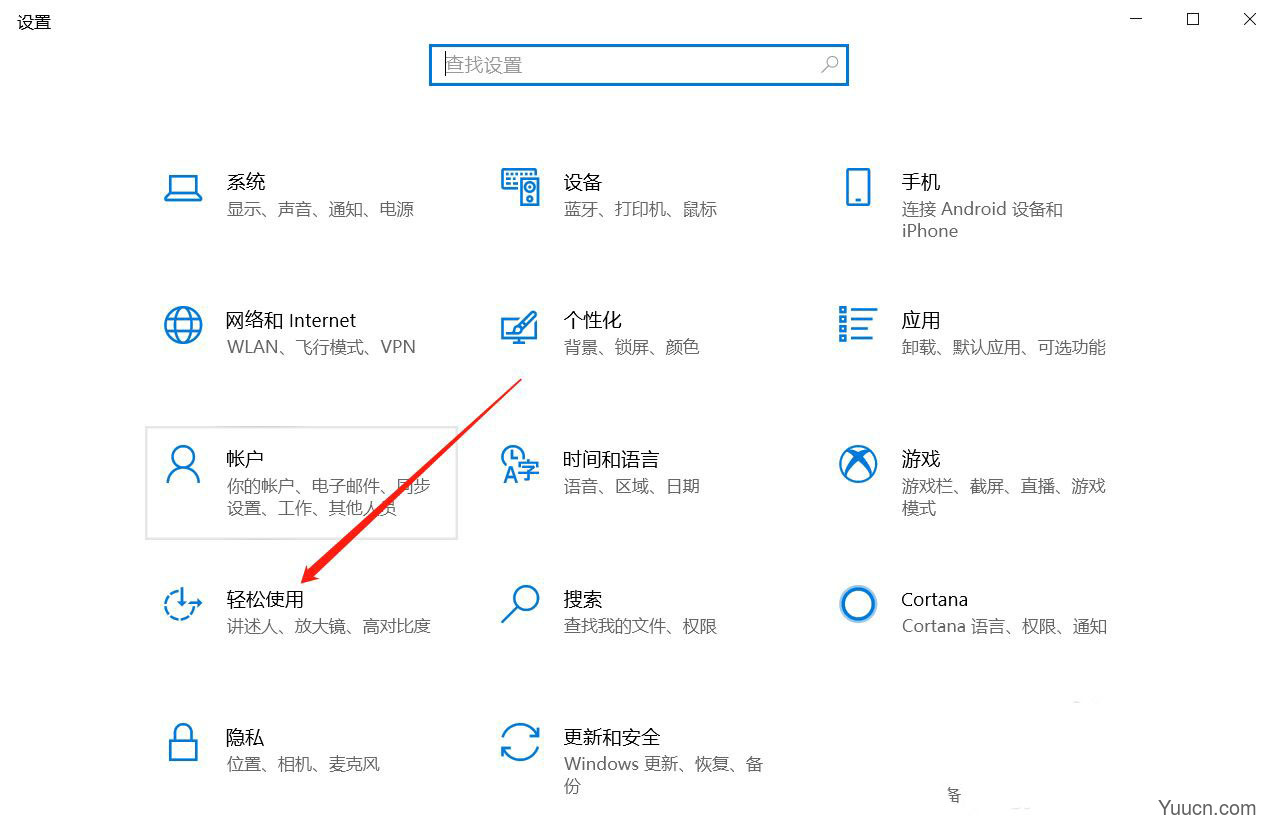
Task: Click the text 连接 Android 设备和 iPhone
Action: point(982,220)
